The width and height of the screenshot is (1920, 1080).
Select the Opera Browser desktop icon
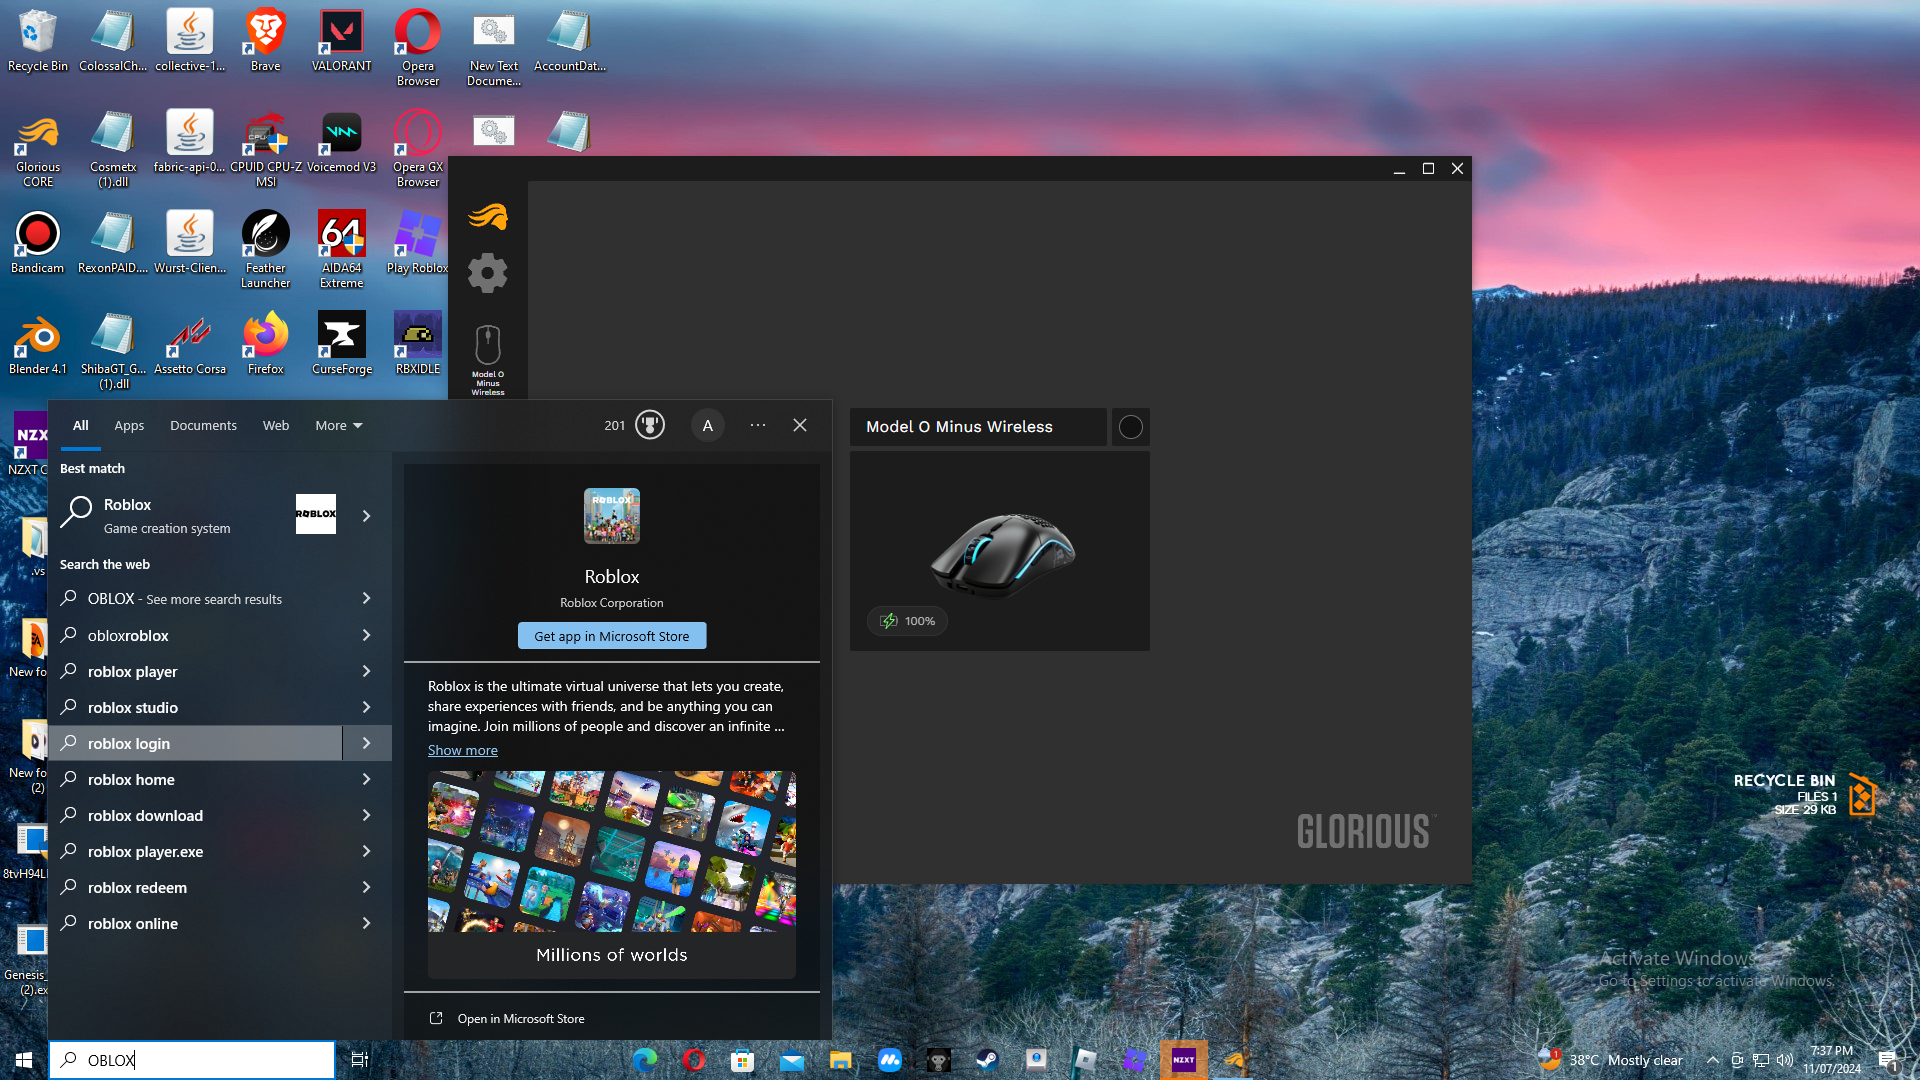click(417, 48)
